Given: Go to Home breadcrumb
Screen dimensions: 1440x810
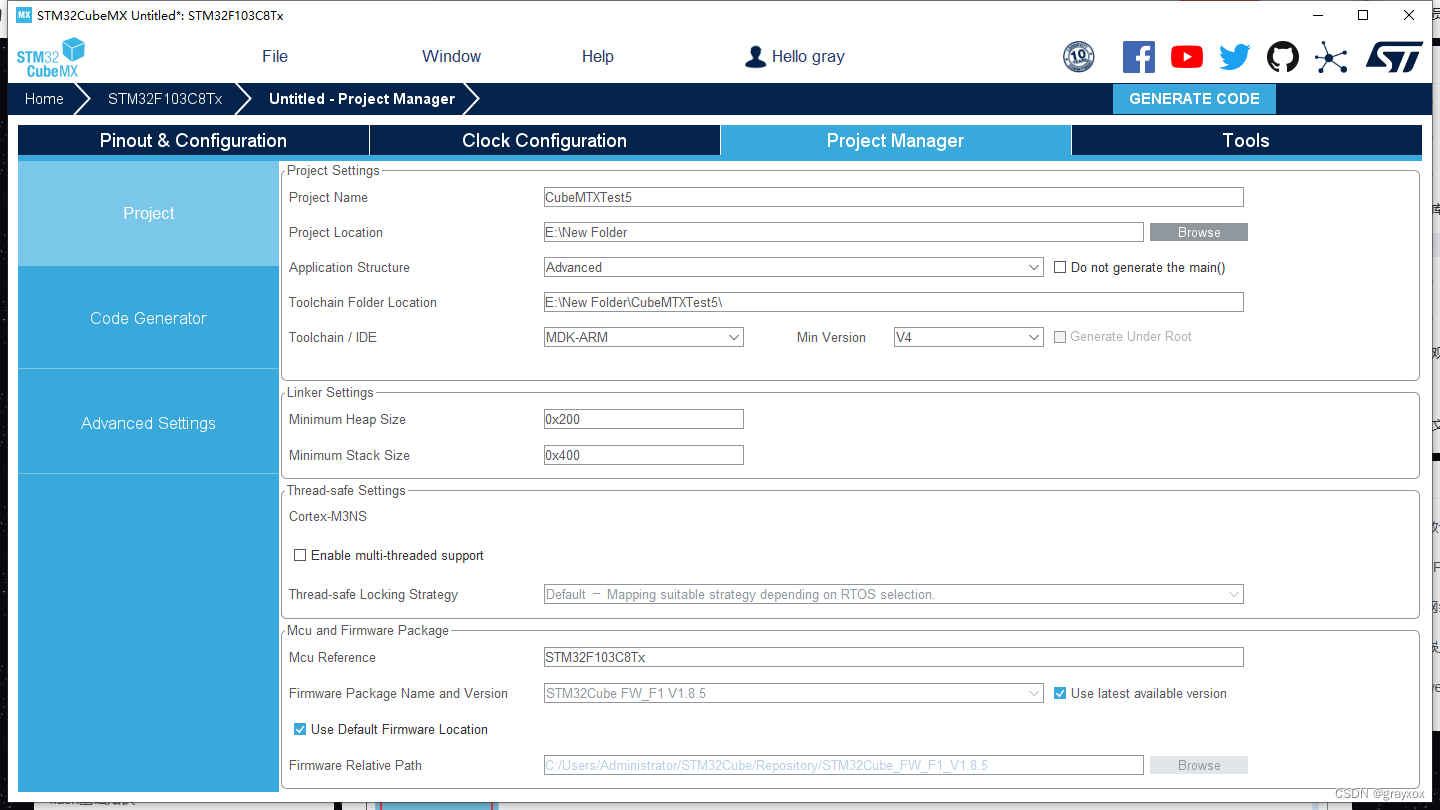Looking at the screenshot, I should 44,99.
